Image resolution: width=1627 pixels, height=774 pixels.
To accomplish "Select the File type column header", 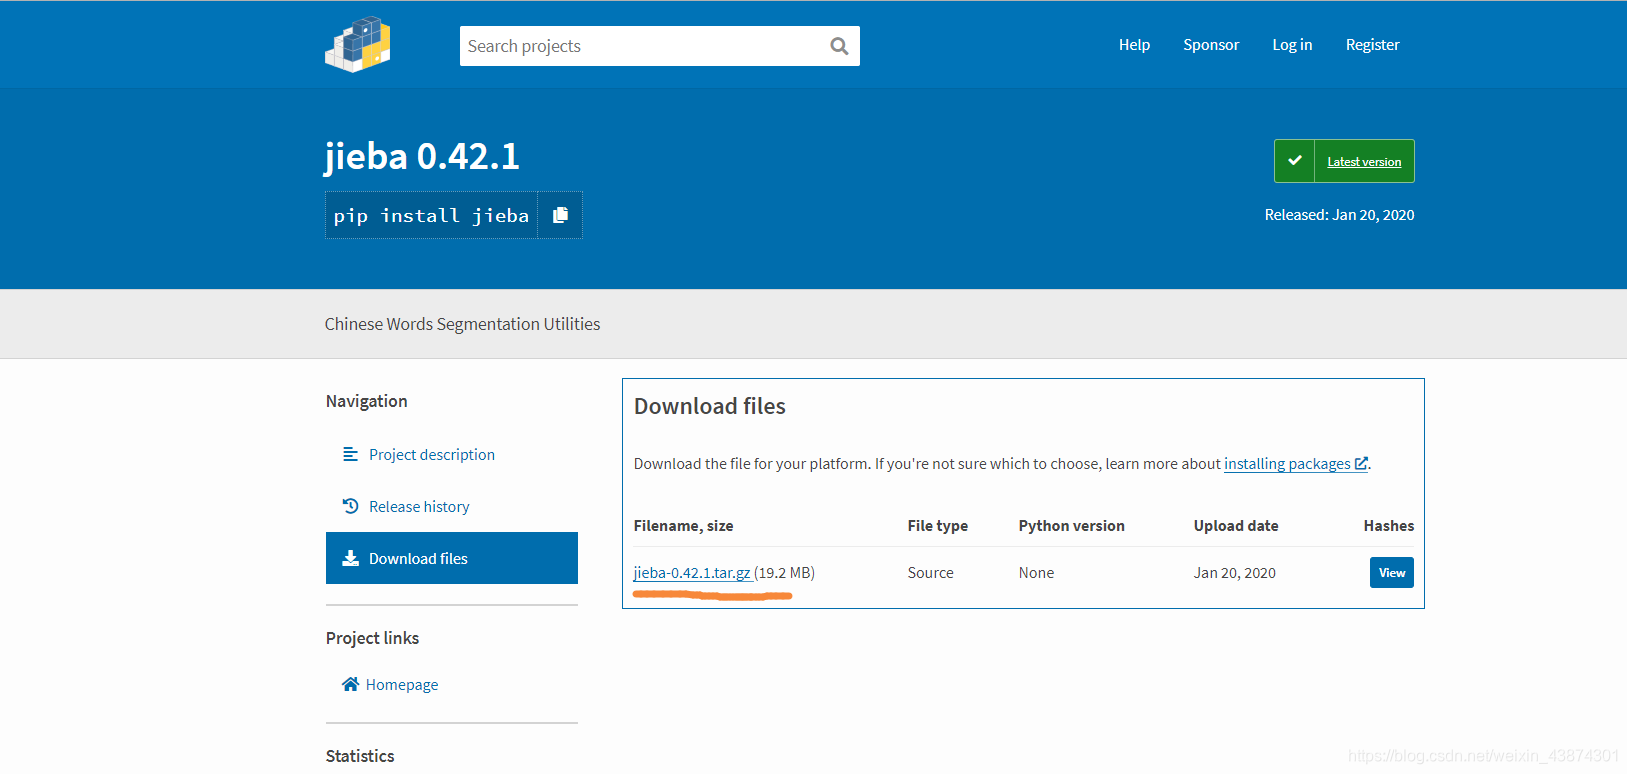I will (x=938, y=526).
